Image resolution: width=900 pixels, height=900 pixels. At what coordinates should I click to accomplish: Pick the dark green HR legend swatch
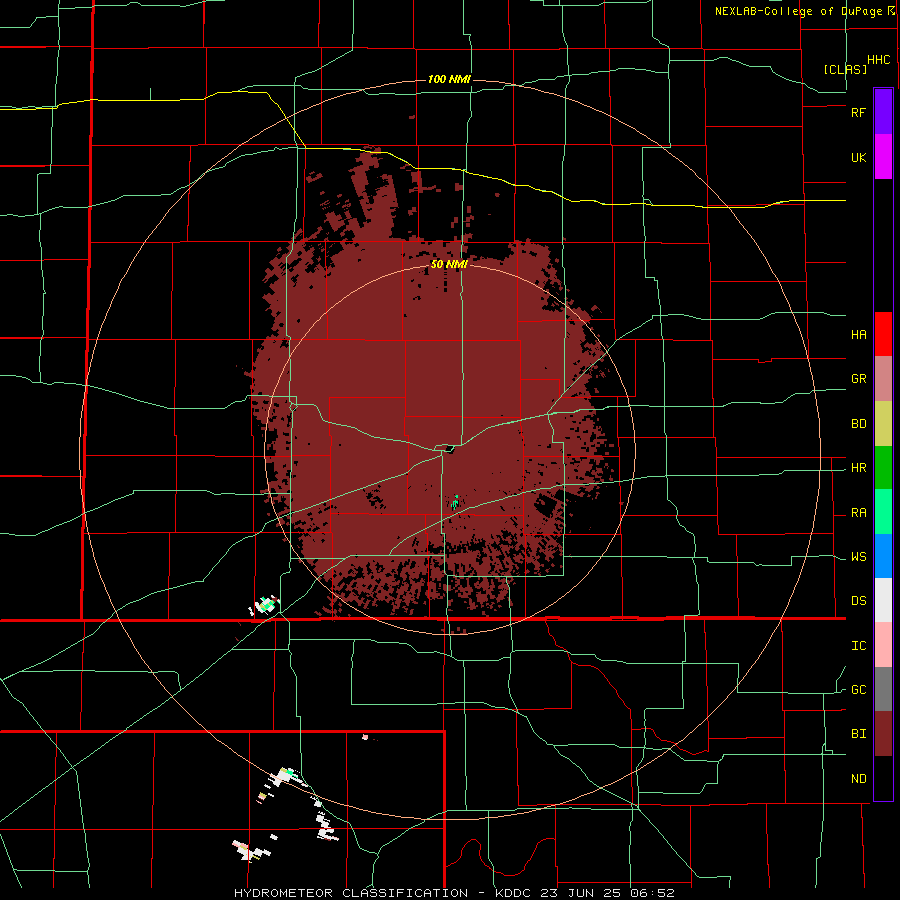883,468
